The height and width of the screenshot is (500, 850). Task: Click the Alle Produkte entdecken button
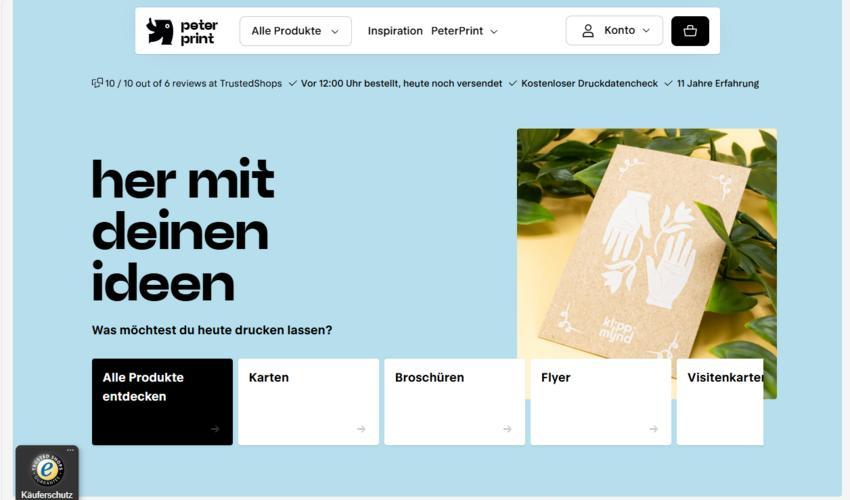(x=162, y=402)
